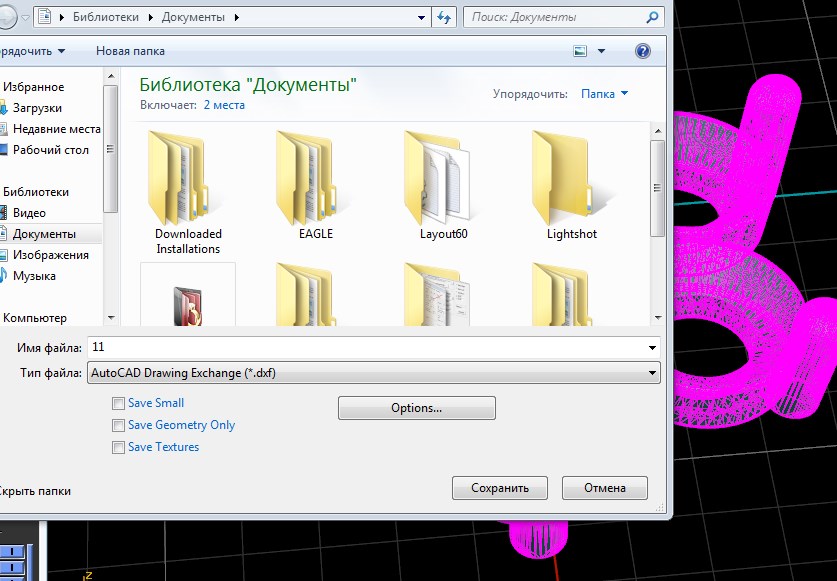Click the Options... button
The width and height of the screenshot is (837, 581).
[x=416, y=408]
